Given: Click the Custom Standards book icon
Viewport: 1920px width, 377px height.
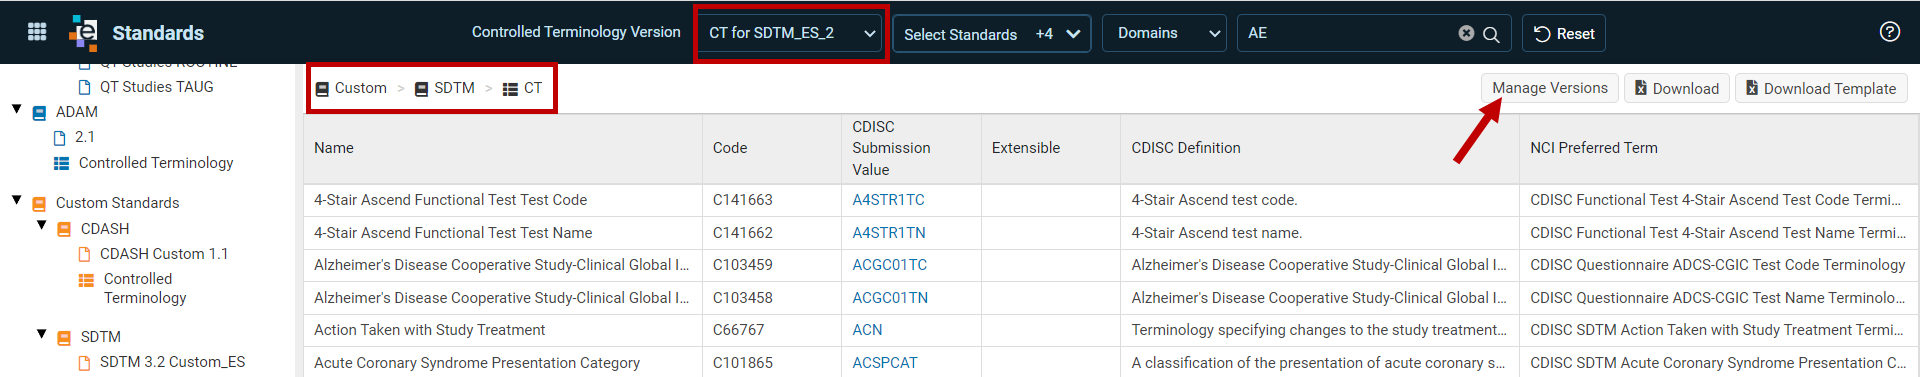Looking at the screenshot, I should point(39,204).
